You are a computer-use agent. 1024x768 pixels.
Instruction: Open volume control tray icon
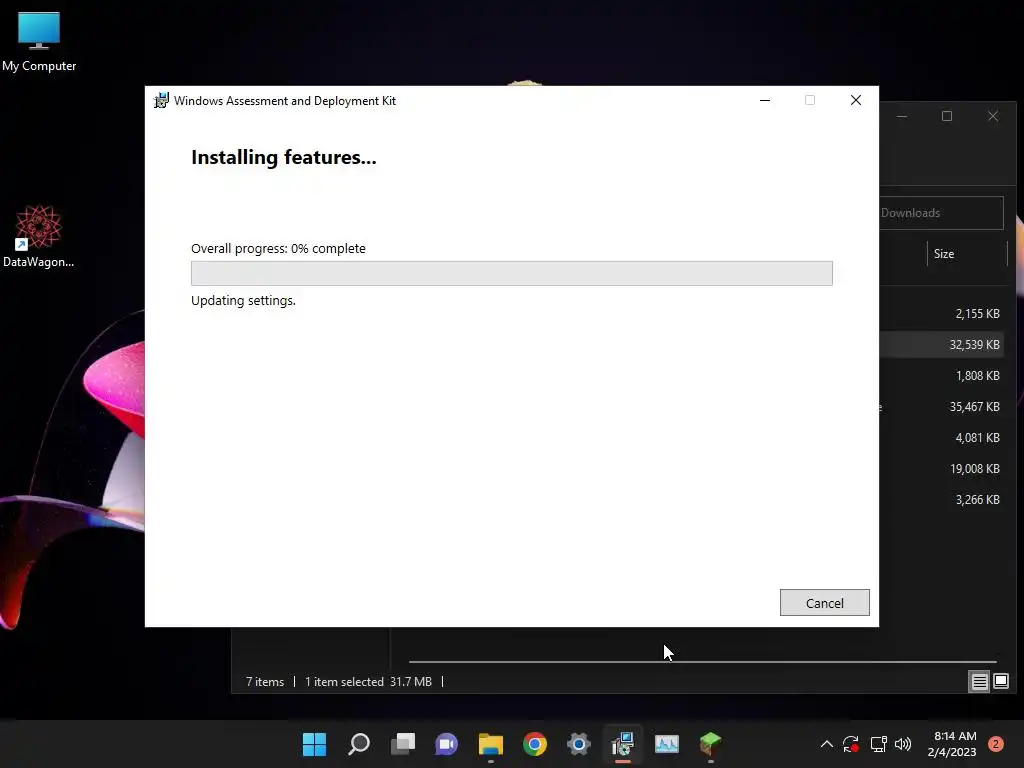click(903, 744)
